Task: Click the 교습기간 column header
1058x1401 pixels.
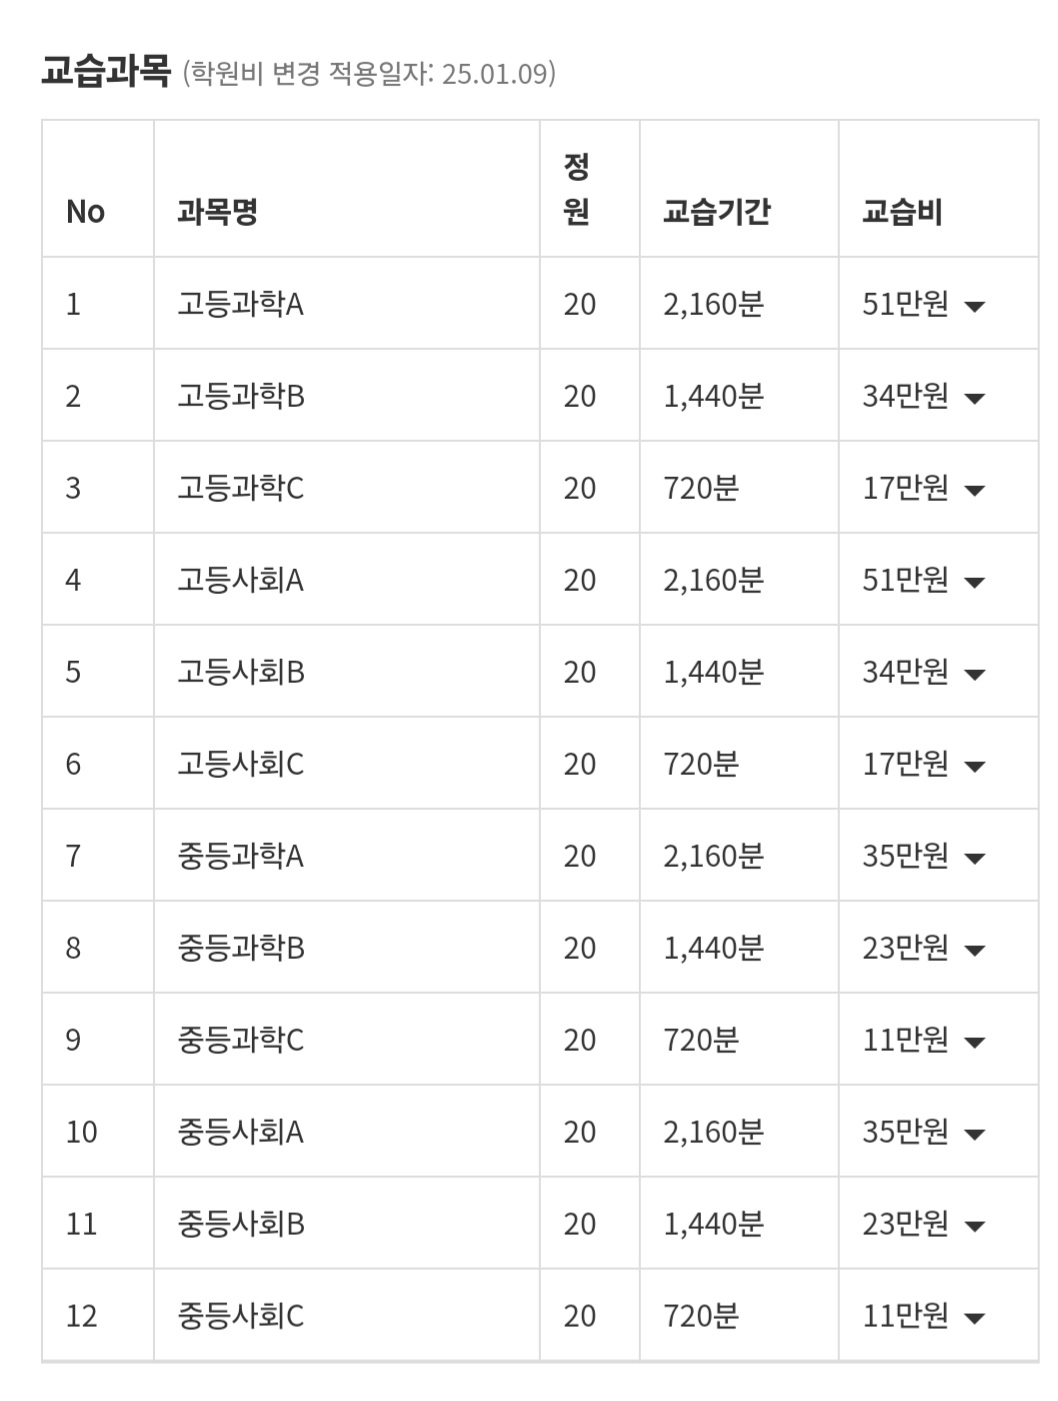Action: point(716,212)
